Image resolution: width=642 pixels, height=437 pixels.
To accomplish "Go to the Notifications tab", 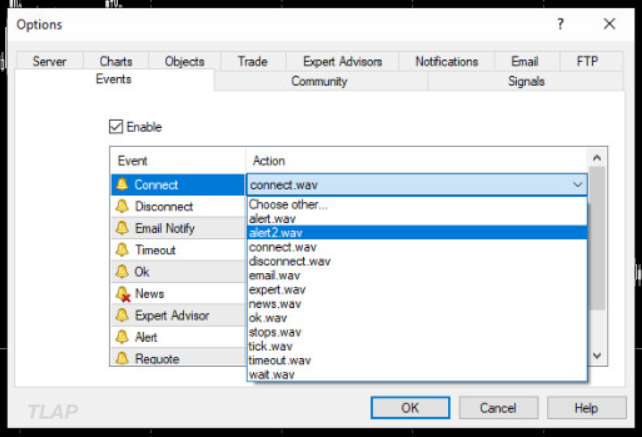I will (x=447, y=61).
